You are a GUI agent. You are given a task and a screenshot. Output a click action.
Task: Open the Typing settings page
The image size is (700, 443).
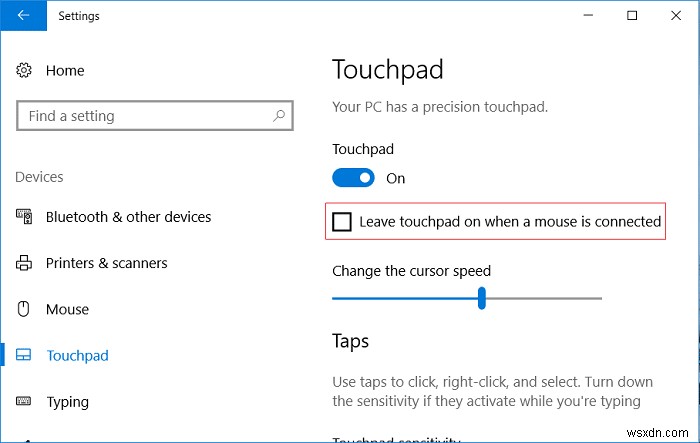[67, 402]
